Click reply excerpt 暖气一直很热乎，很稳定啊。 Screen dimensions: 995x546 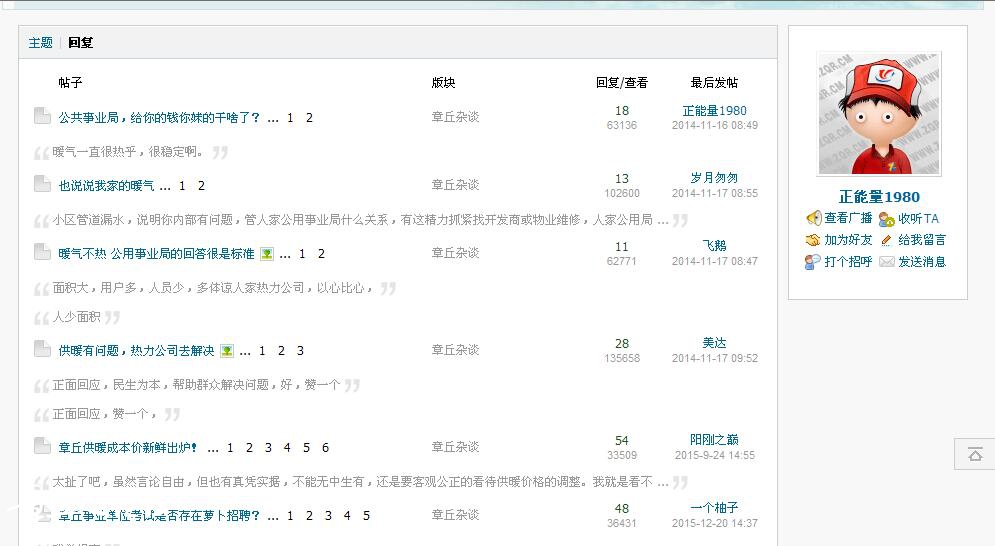point(128,152)
